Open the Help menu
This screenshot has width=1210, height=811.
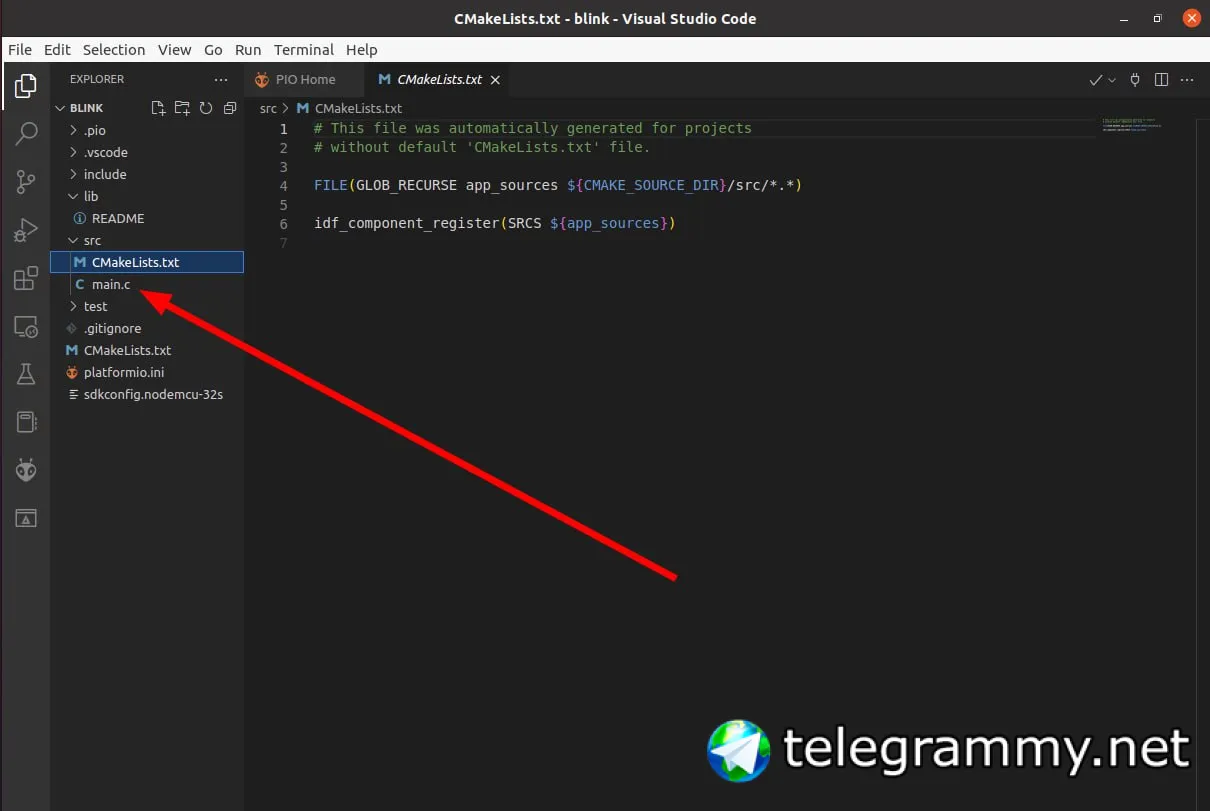coord(362,49)
